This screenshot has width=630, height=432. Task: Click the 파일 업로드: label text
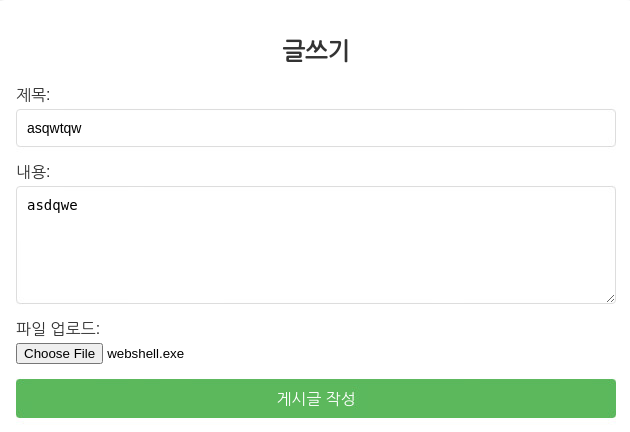(x=58, y=328)
